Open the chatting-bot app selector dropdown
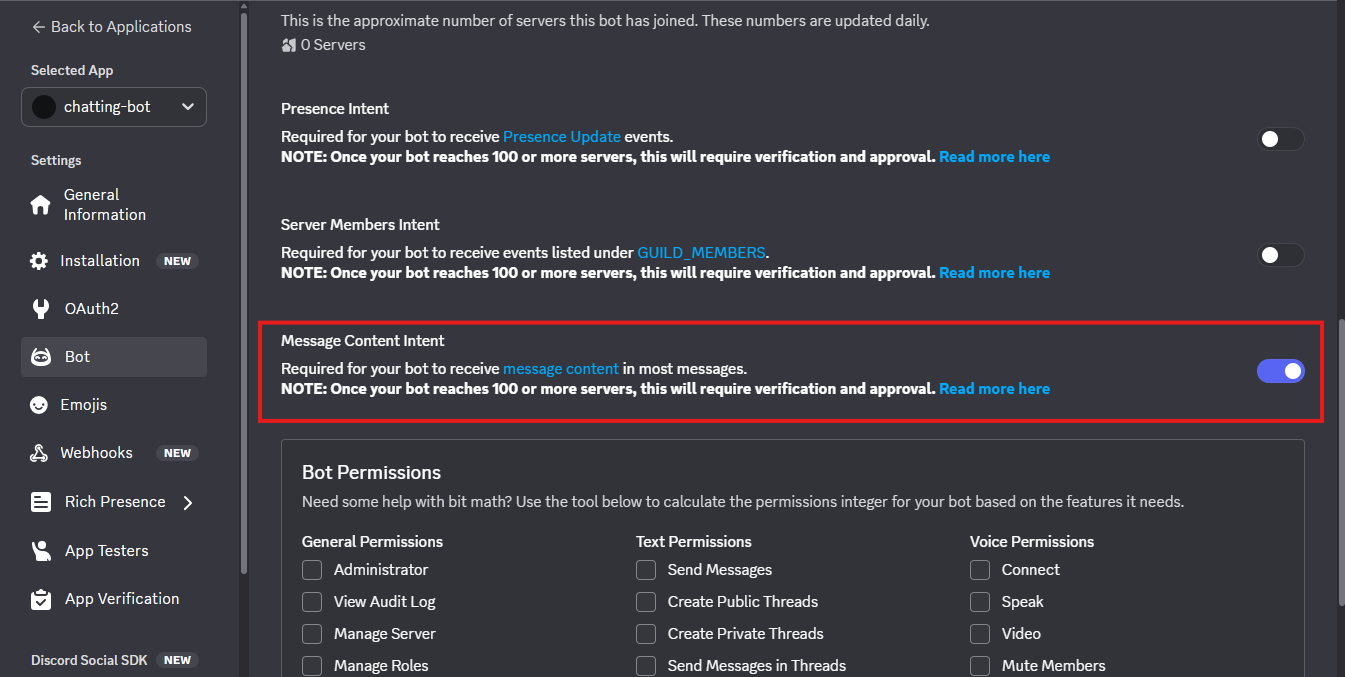 pyautogui.click(x=114, y=107)
